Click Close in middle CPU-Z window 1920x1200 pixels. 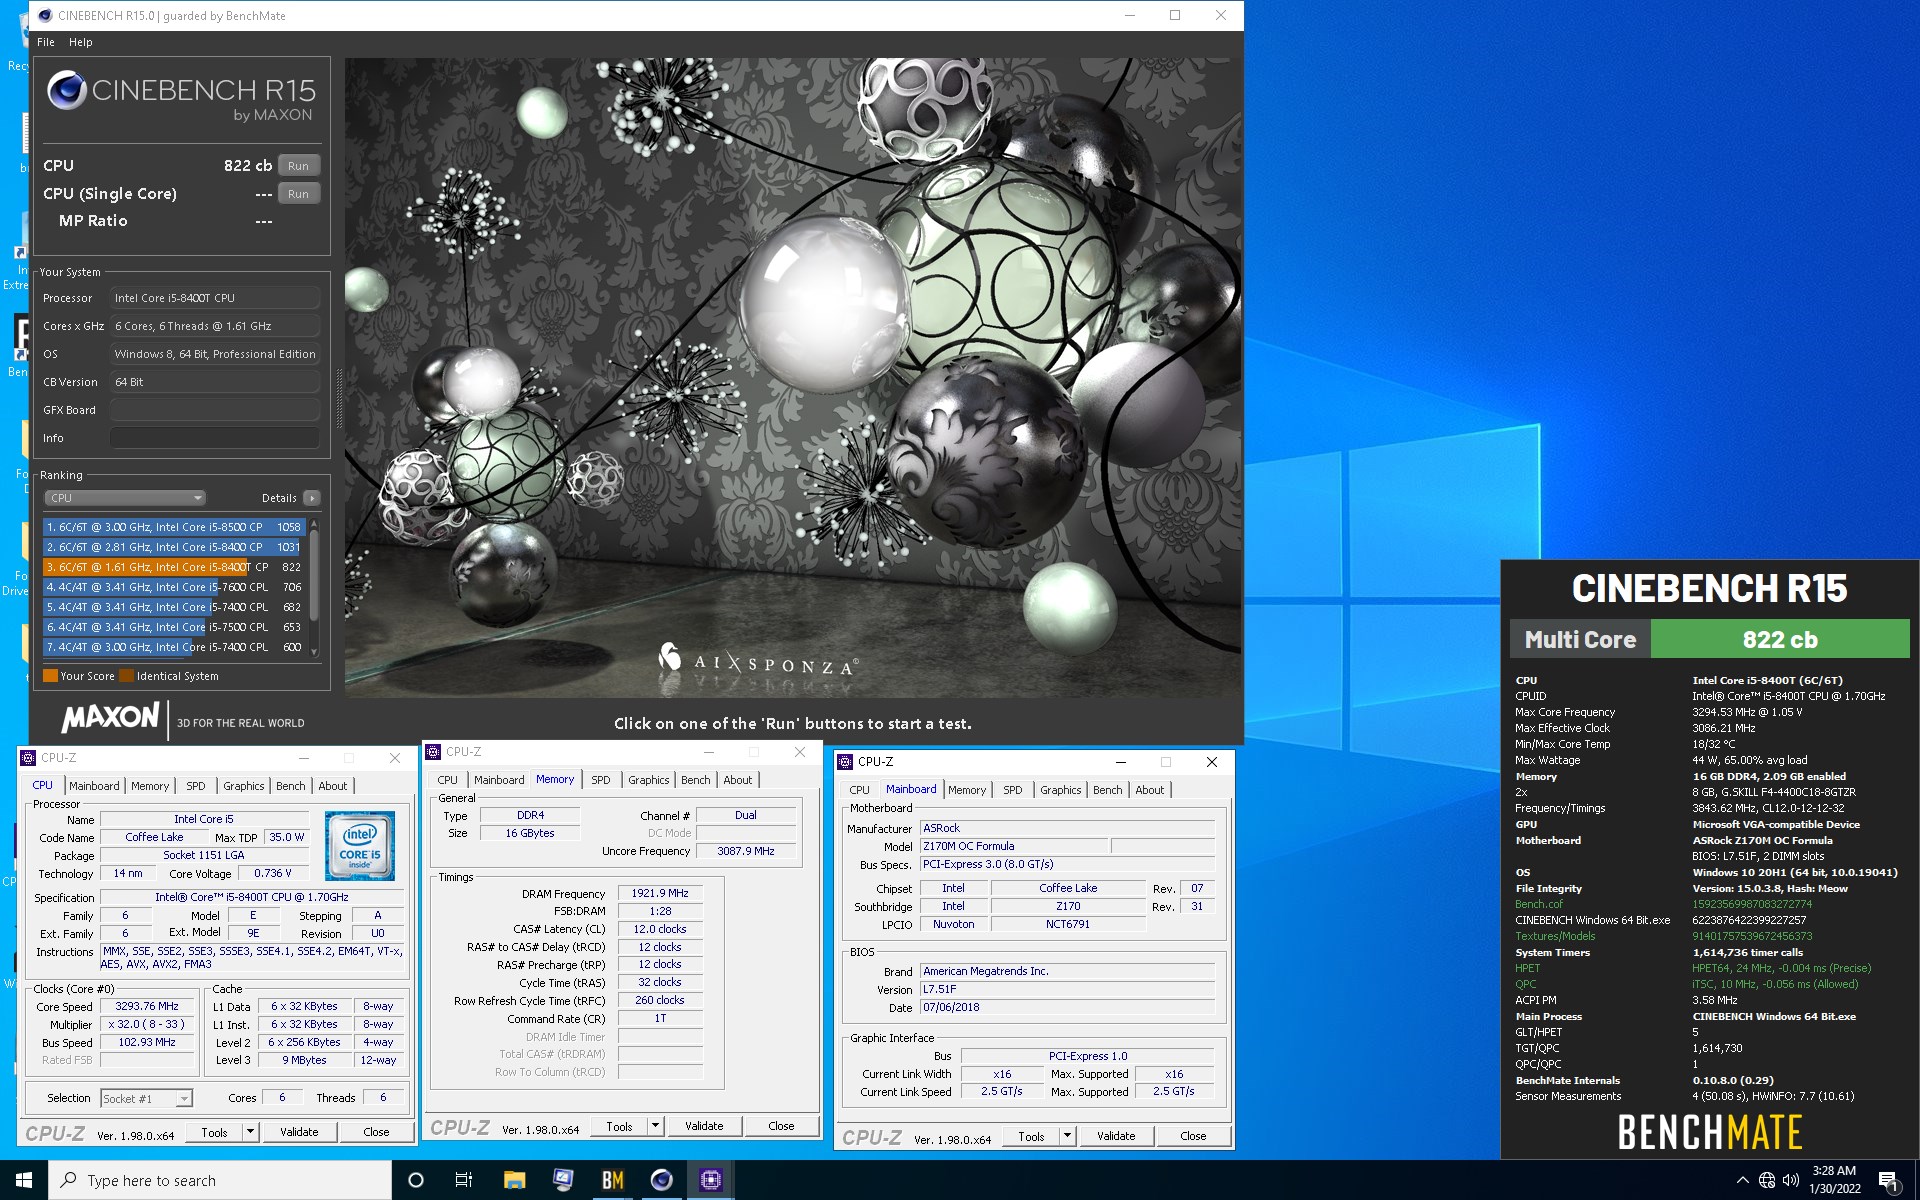coord(781,1126)
